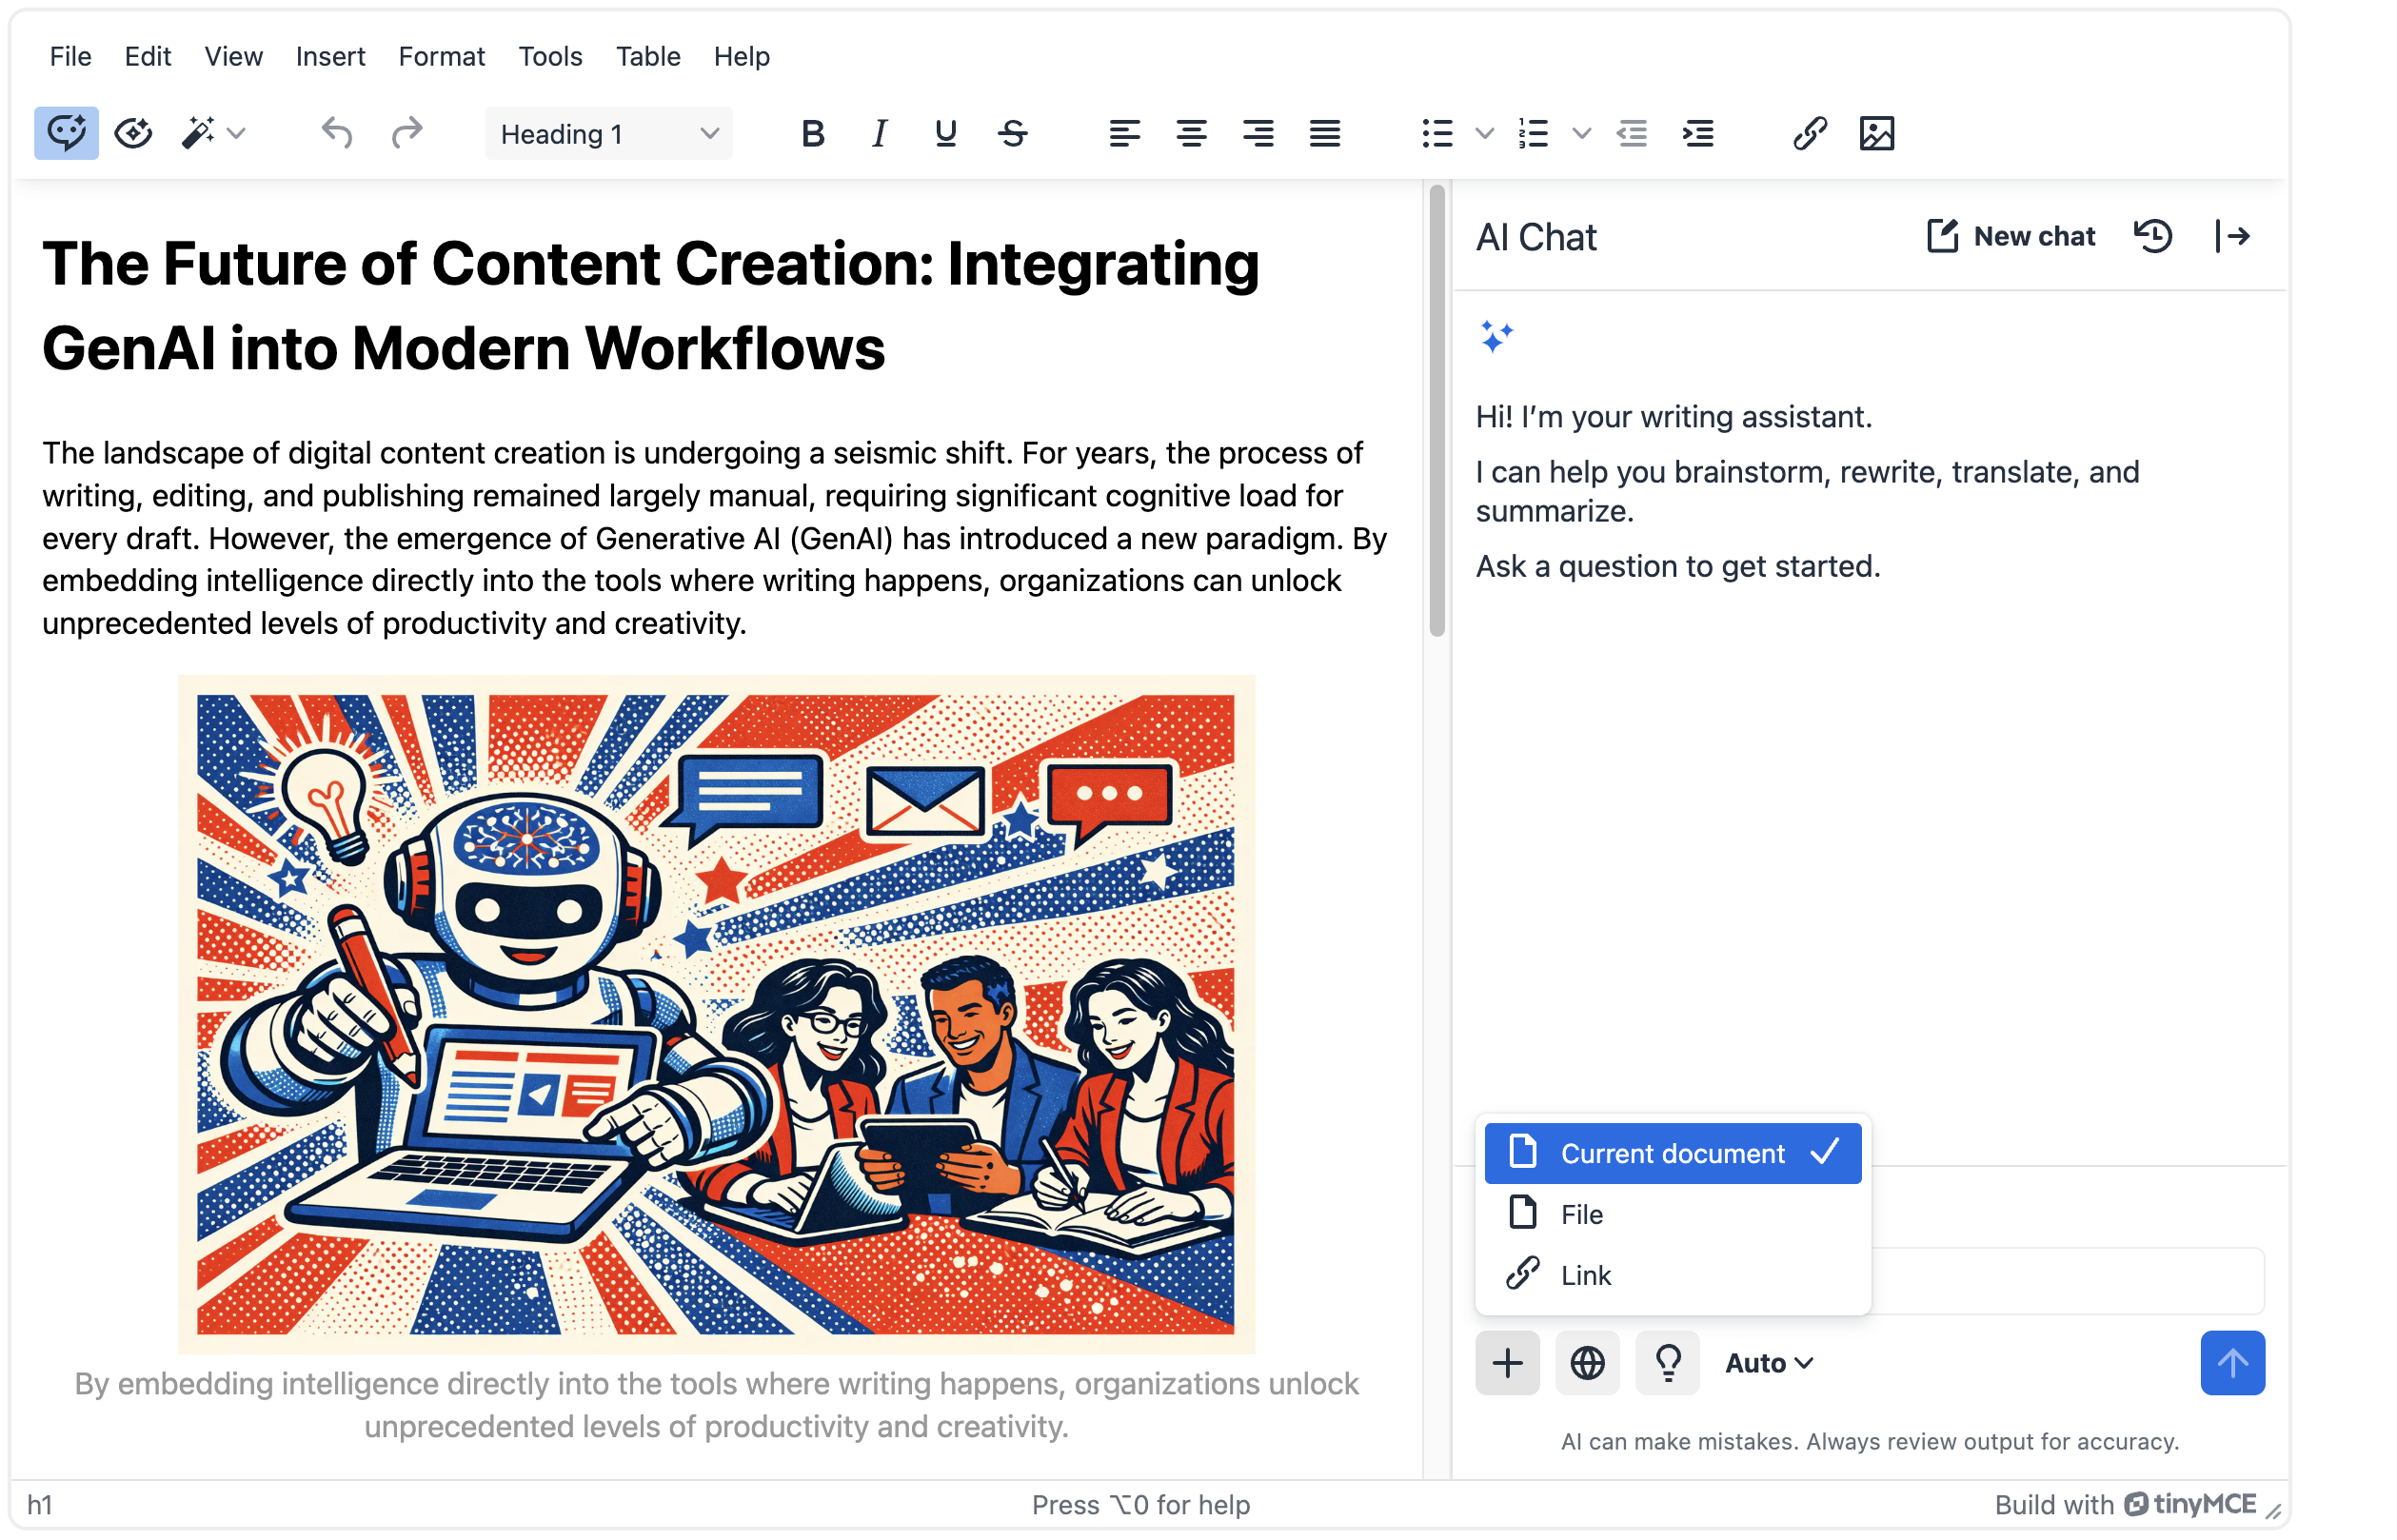
Task: Open the Format menu
Action: 441,56
